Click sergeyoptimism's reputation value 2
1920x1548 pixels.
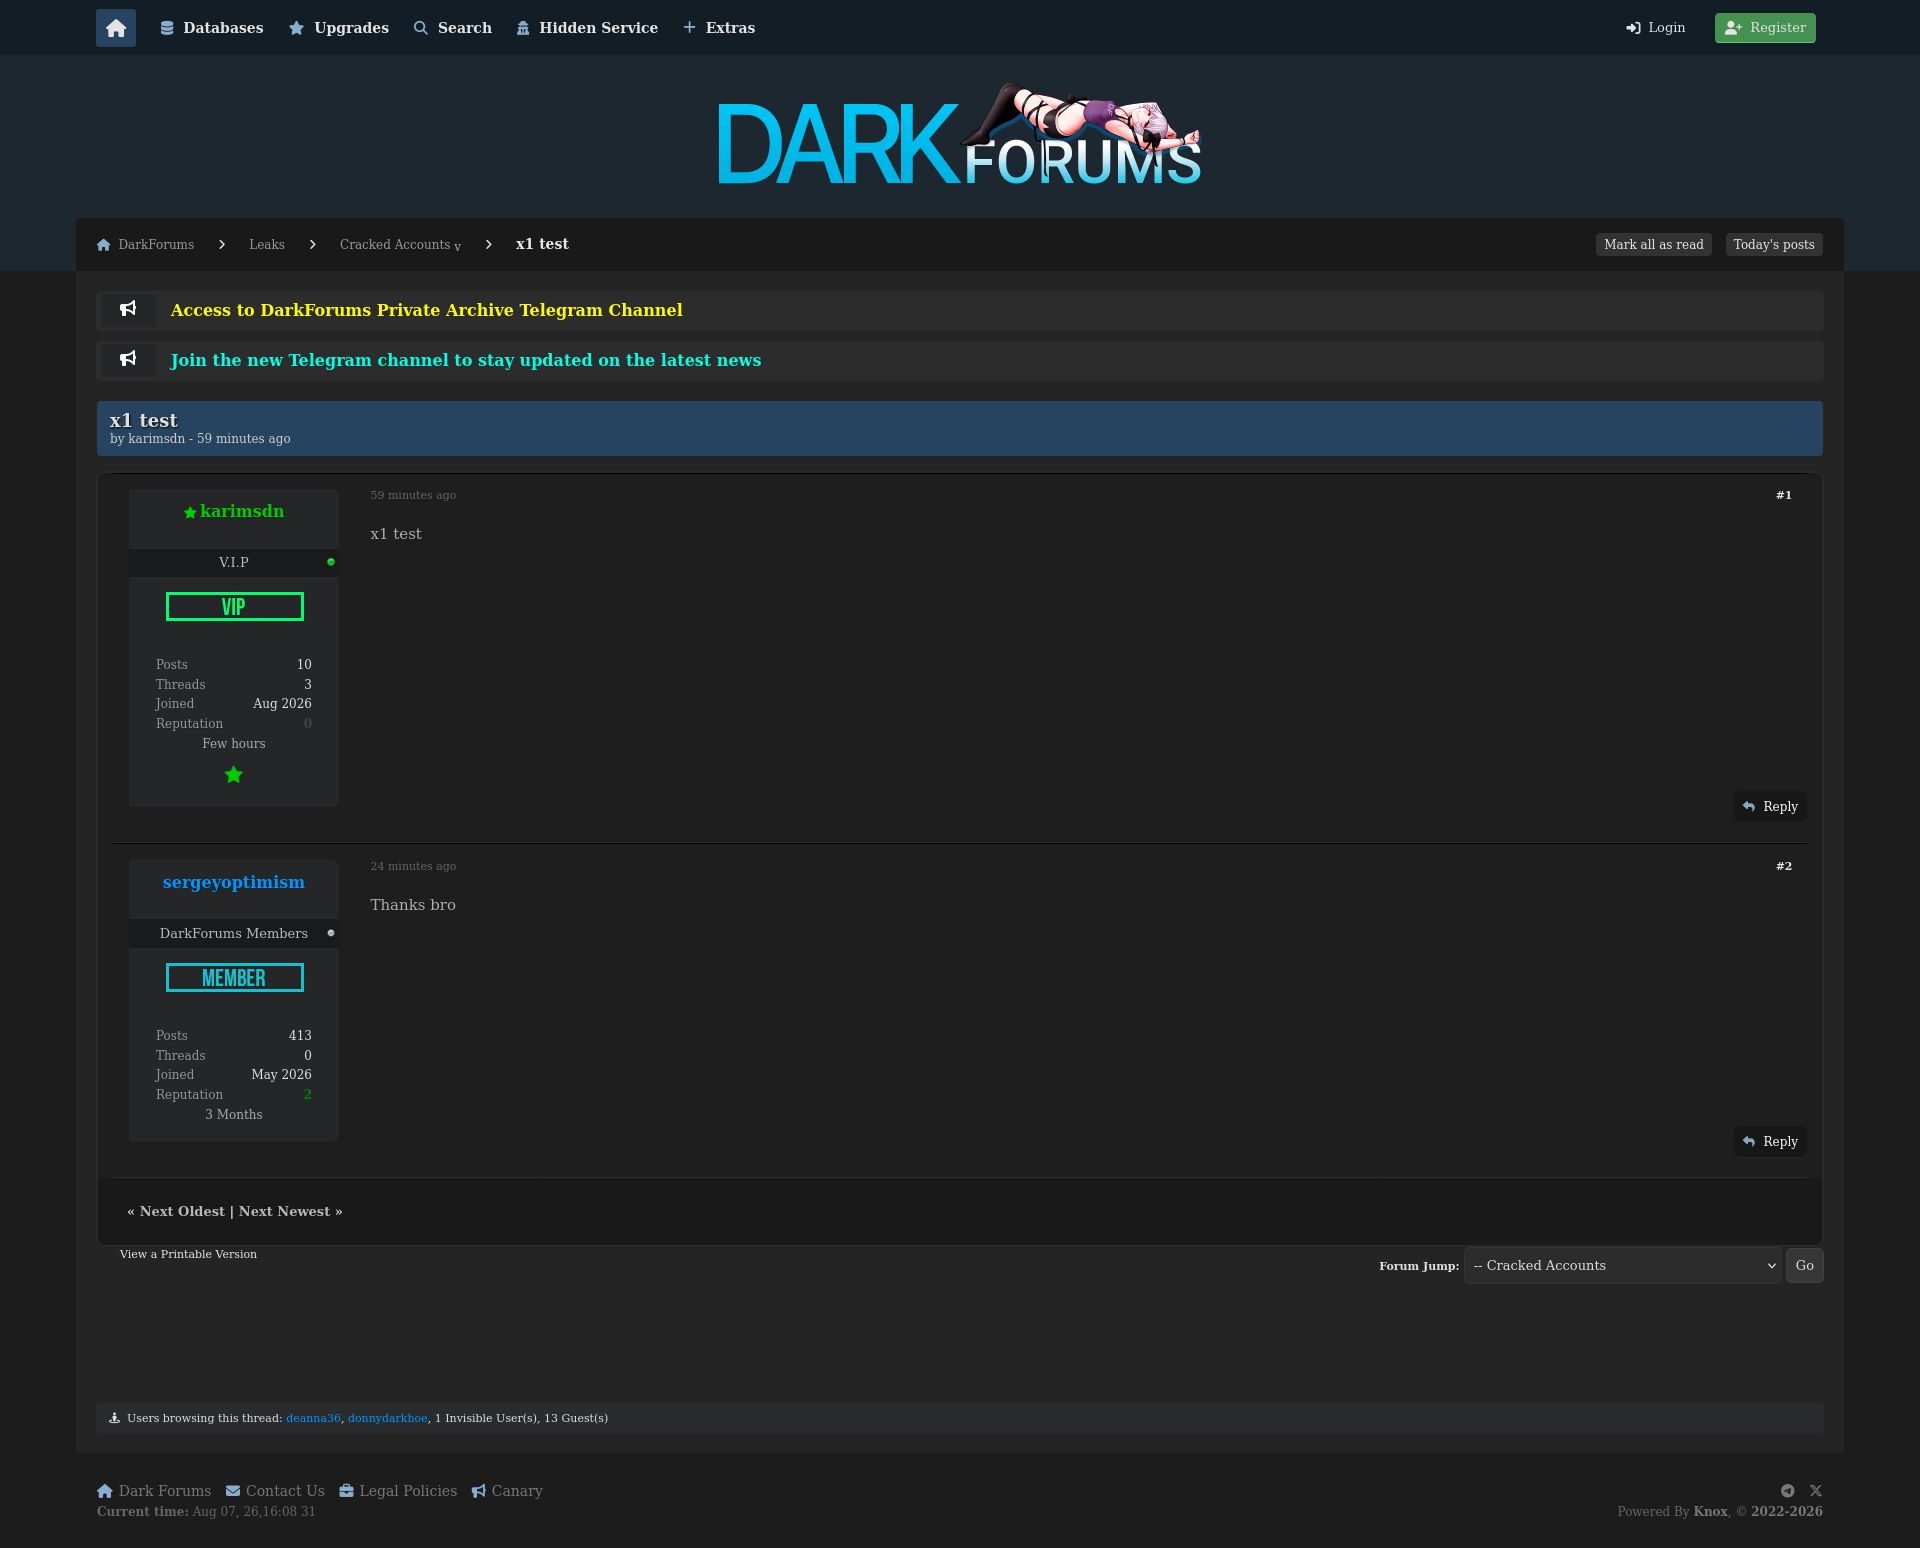[x=308, y=1095]
